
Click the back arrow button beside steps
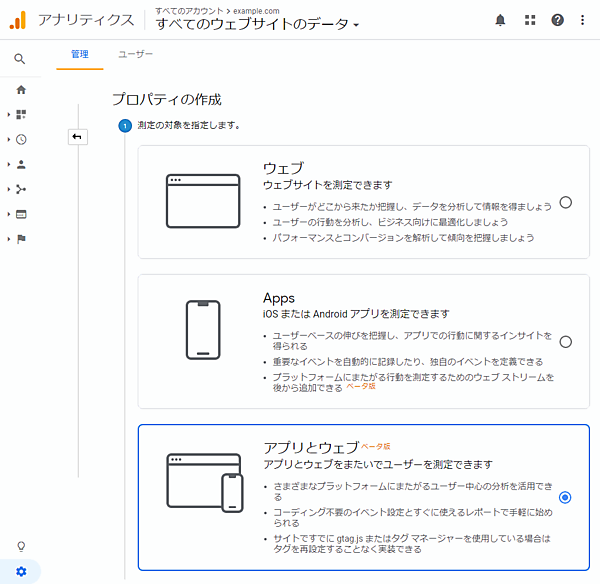78,137
